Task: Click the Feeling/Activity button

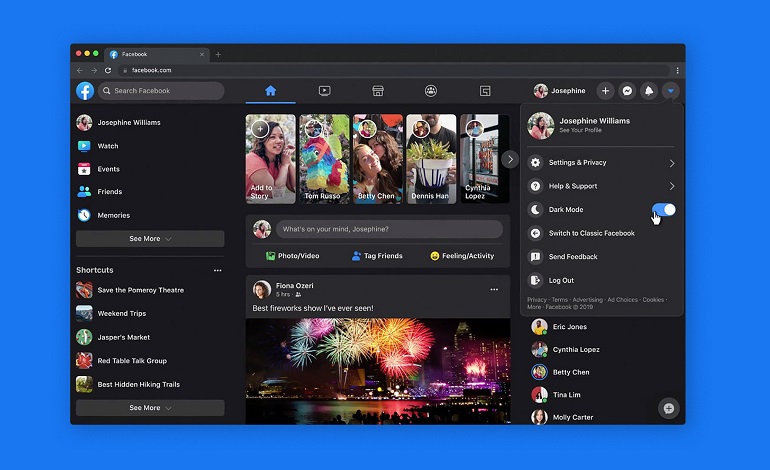Action: [x=462, y=256]
